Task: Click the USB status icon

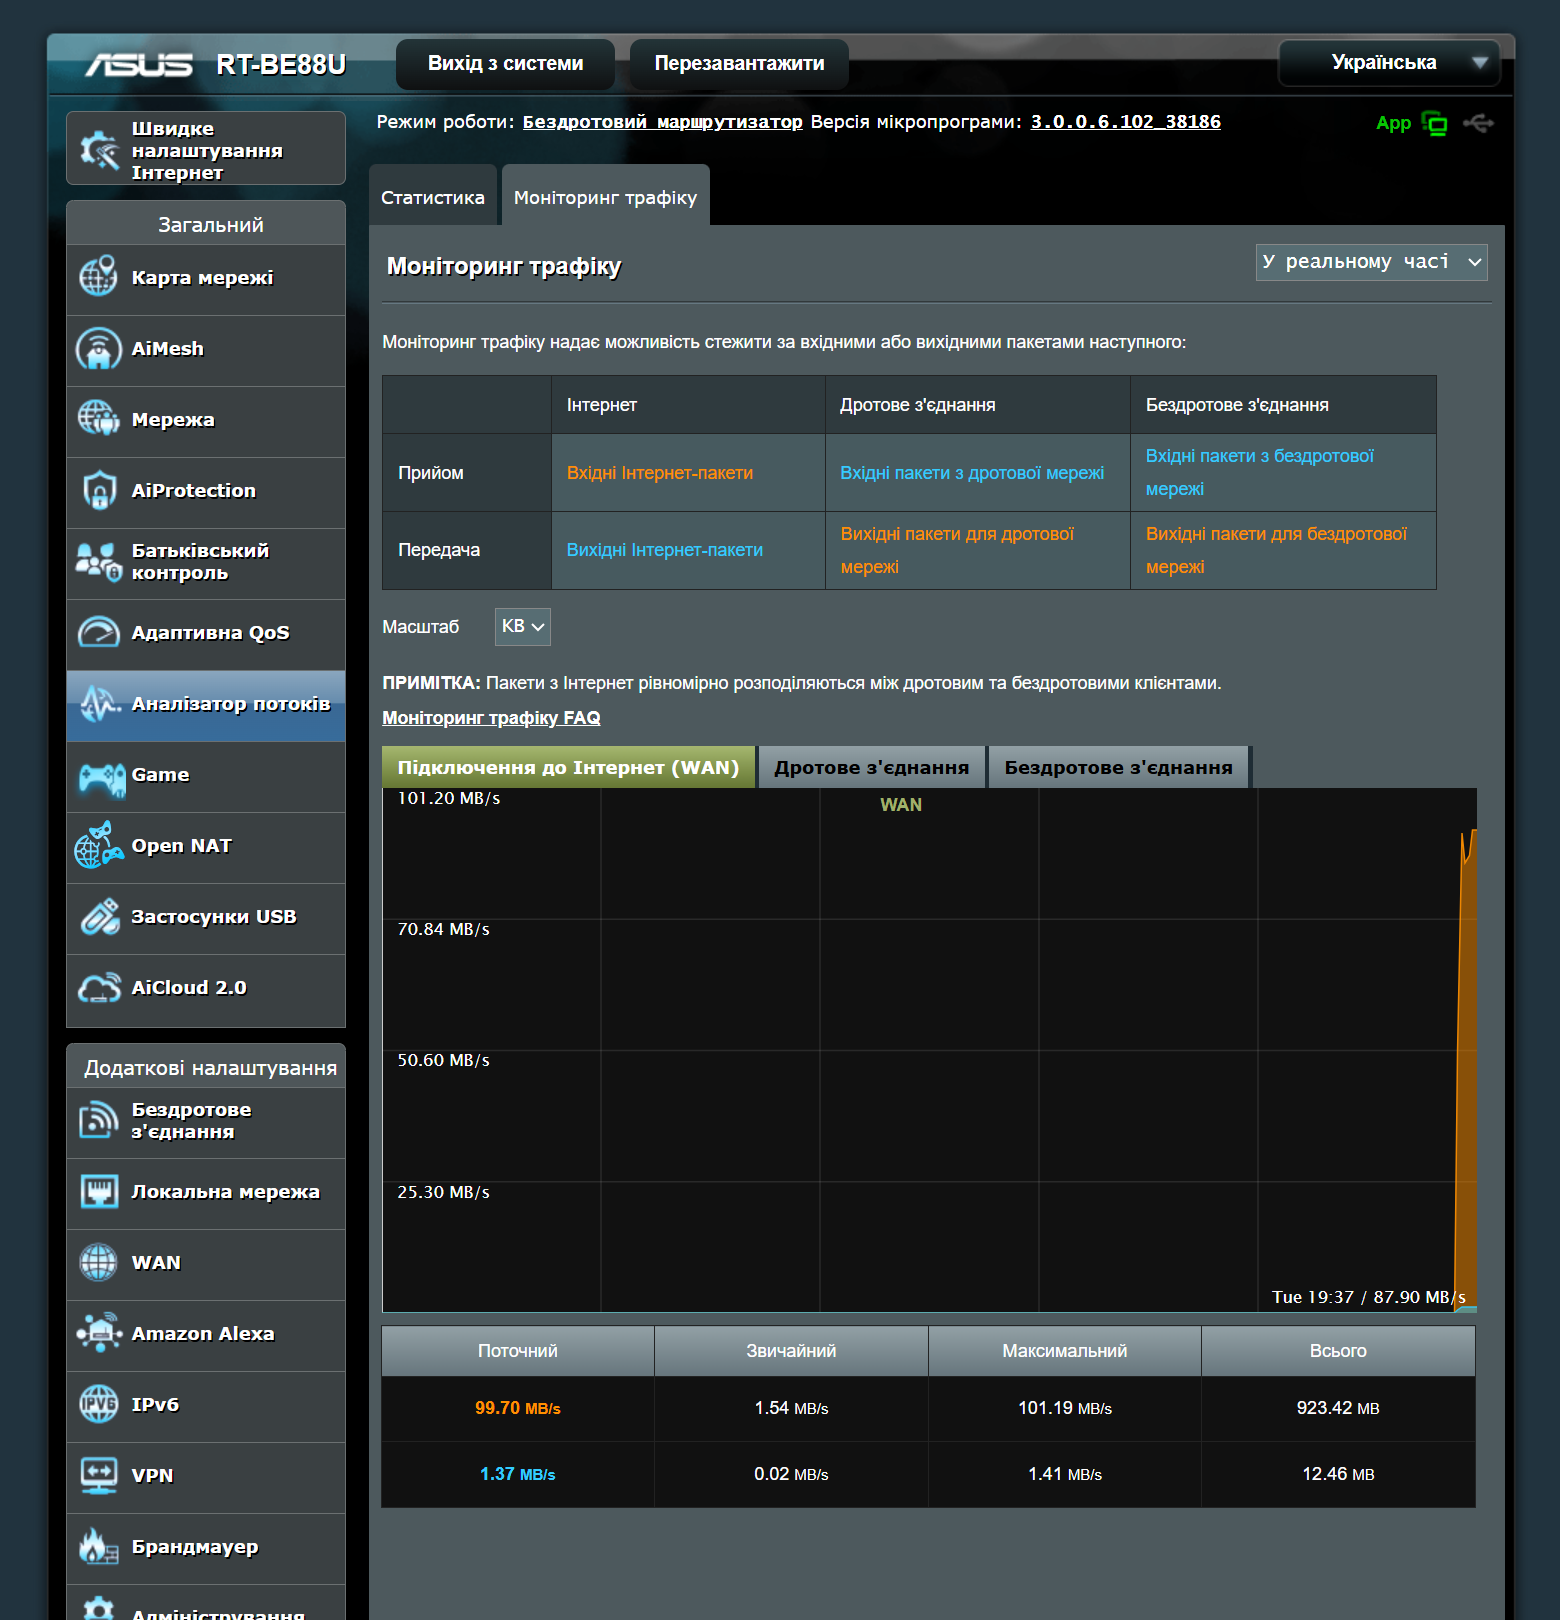Action: [1478, 123]
